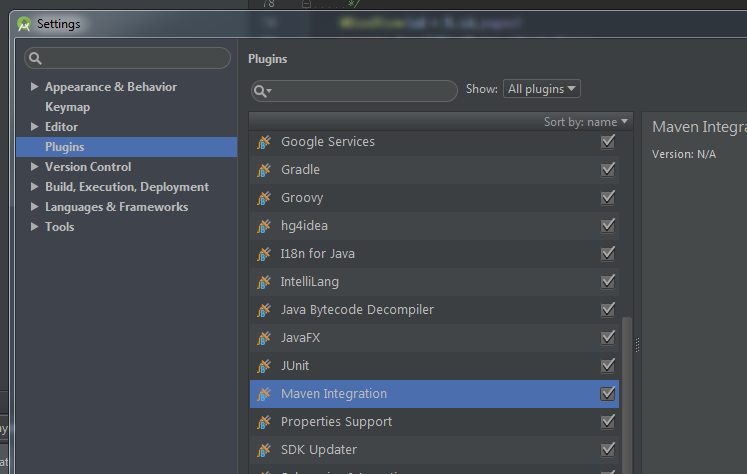
Task: Click the splitter handle beside plugin list
Action: tap(637, 344)
